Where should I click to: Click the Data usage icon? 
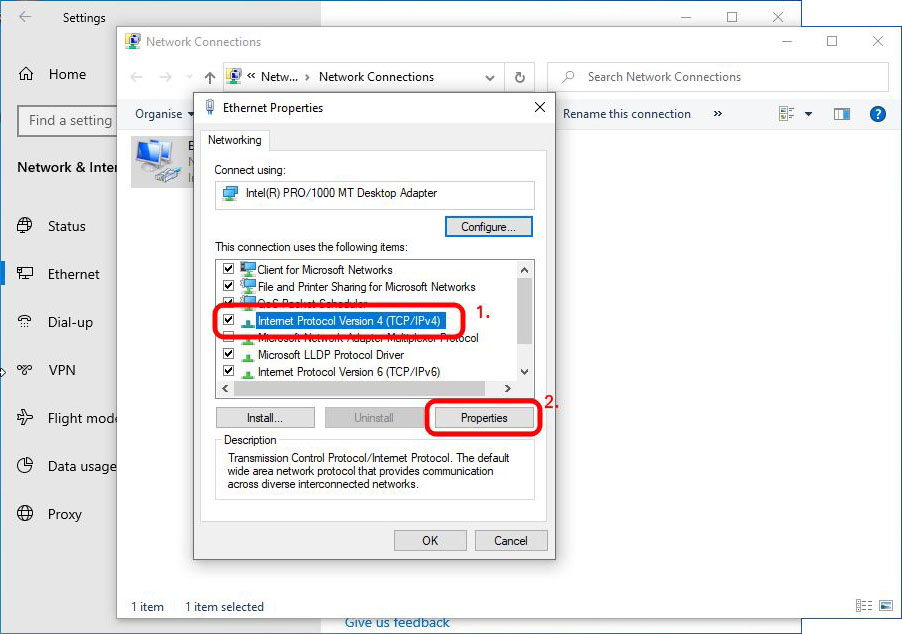tap(26, 466)
